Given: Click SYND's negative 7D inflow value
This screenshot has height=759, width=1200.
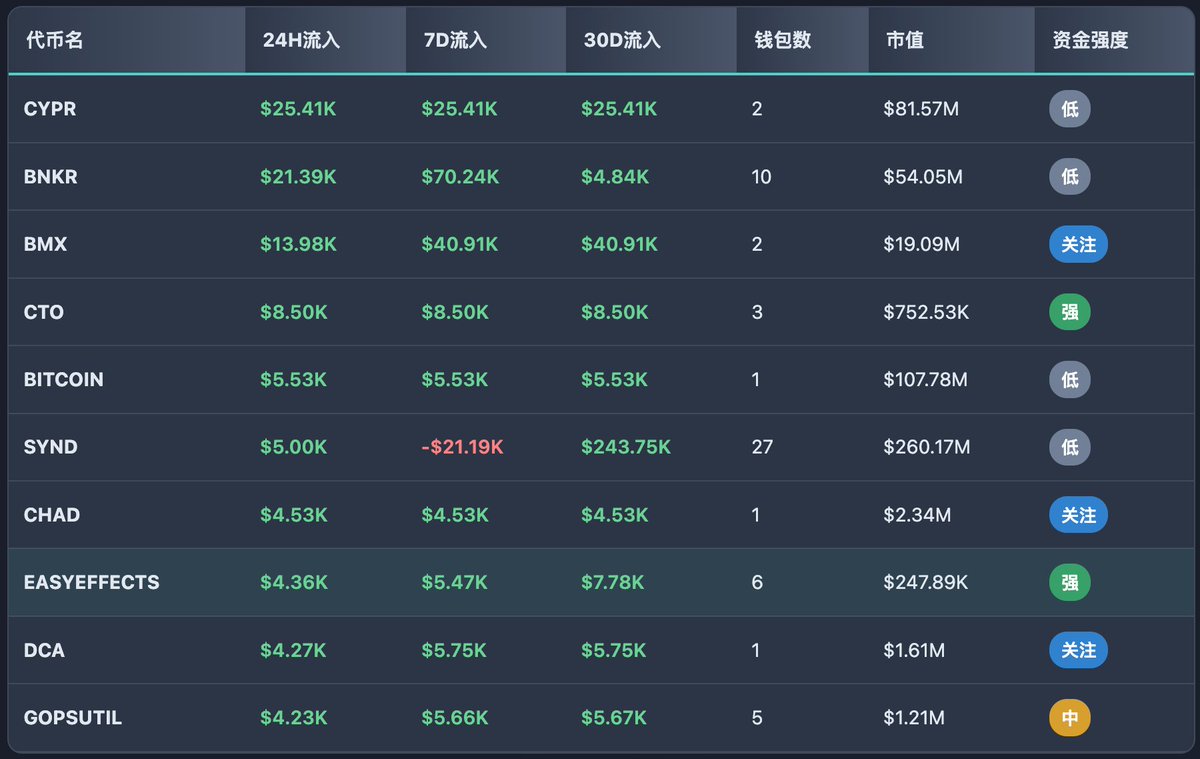Looking at the screenshot, I should [462, 447].
